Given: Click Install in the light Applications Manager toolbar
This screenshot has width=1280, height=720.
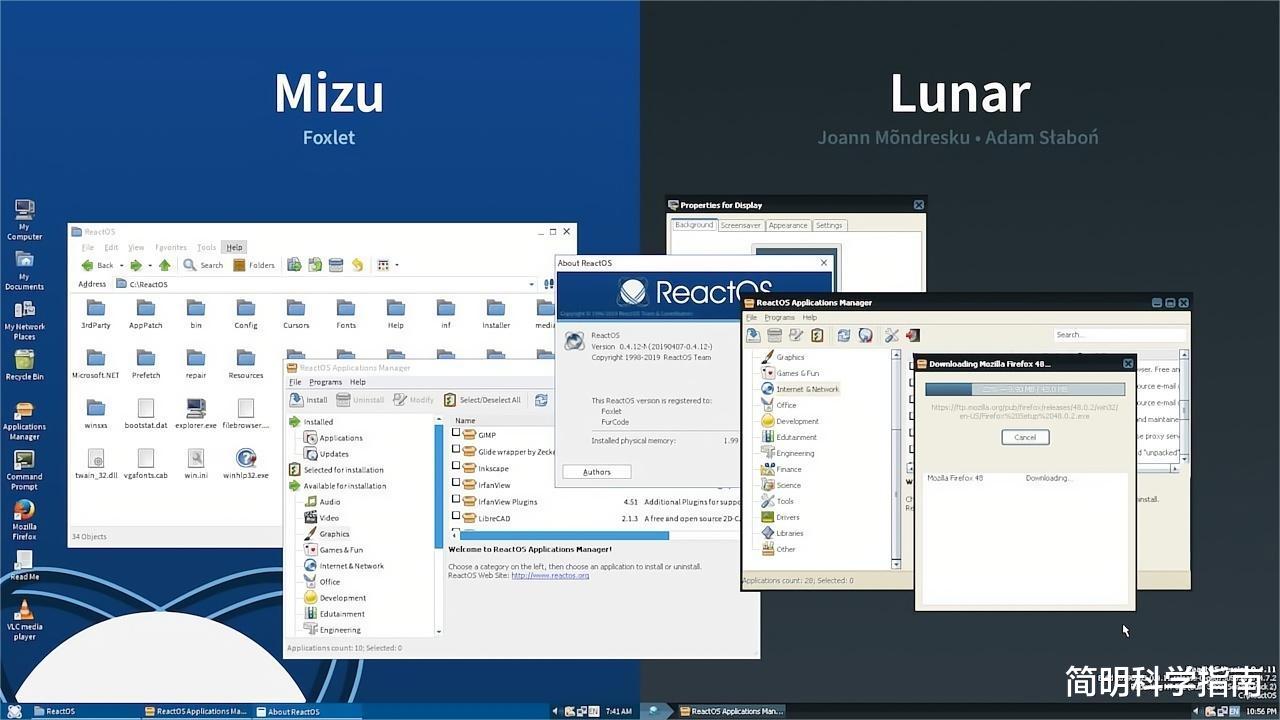Looking at the screenshot, I should [308, 400].
